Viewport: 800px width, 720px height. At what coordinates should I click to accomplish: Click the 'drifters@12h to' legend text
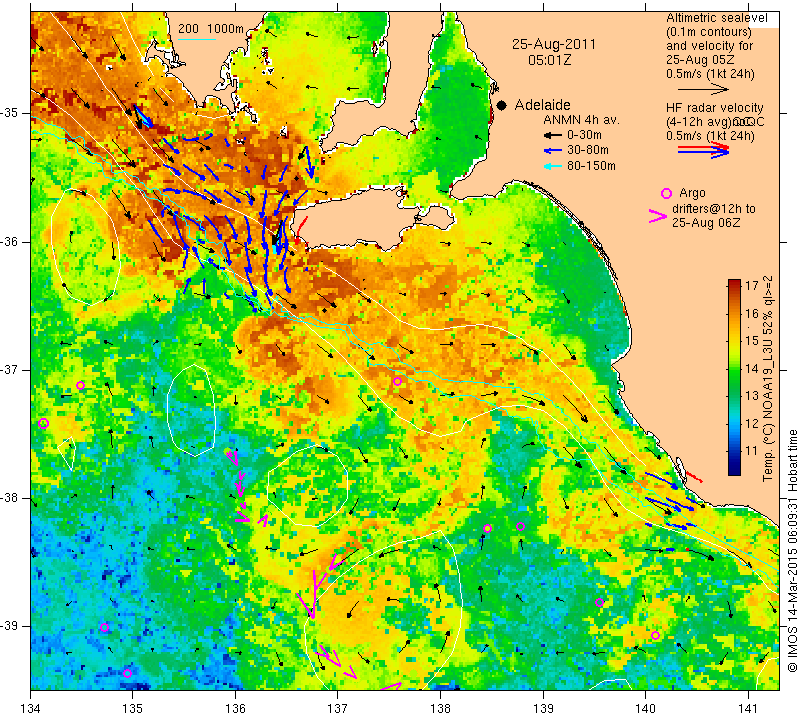tap(714, 209)
